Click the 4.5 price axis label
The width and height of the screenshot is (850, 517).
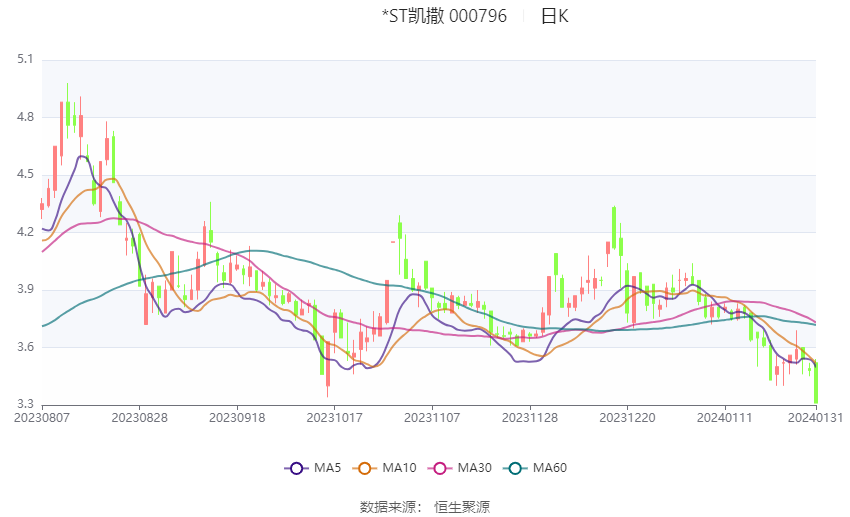(x=25, y=175)
